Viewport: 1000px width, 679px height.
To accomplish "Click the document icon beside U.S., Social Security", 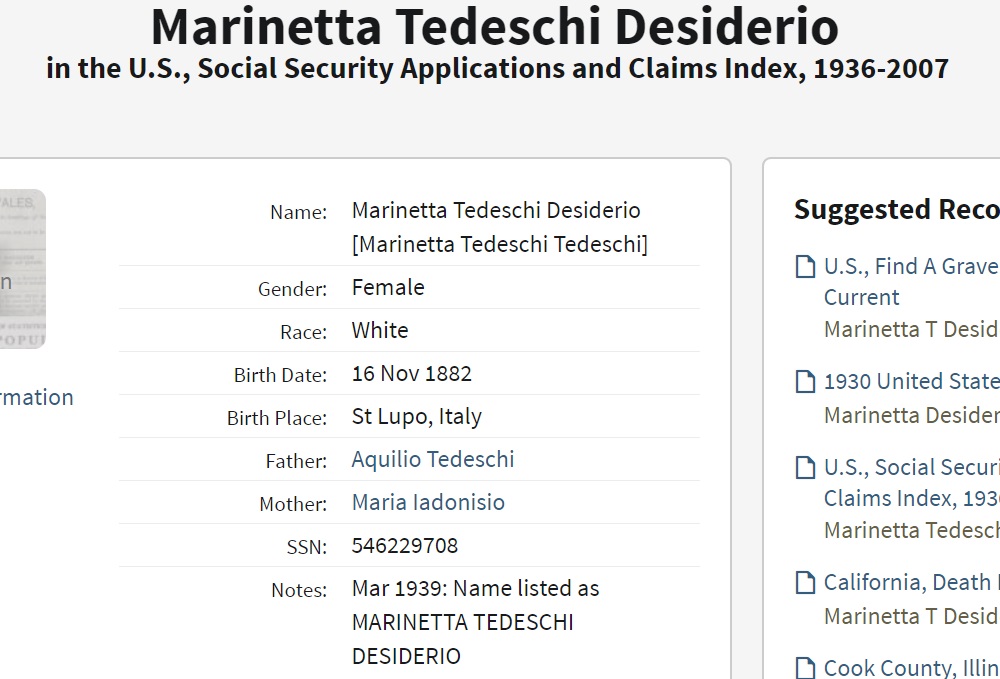I will (805, 468).
